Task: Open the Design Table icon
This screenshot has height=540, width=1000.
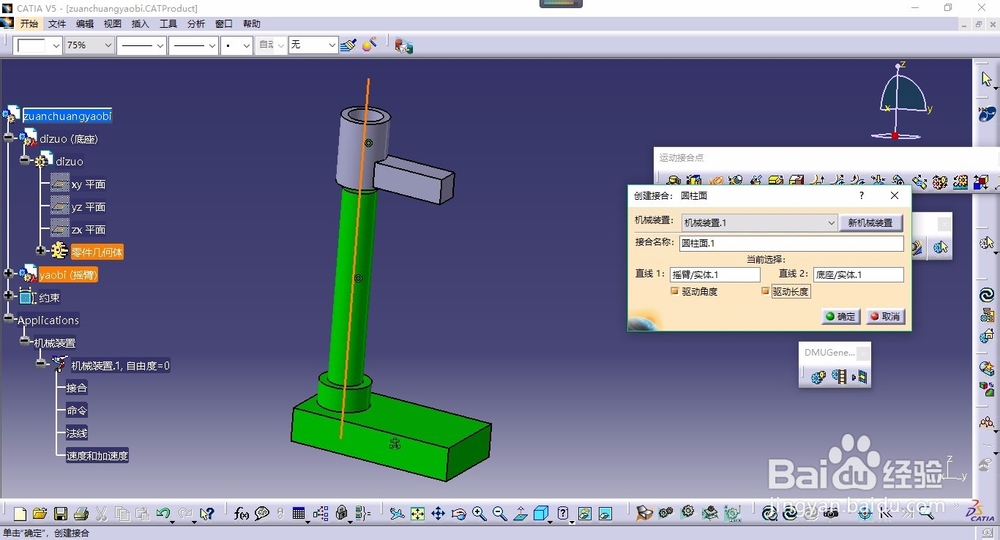Action: point(298,513)
